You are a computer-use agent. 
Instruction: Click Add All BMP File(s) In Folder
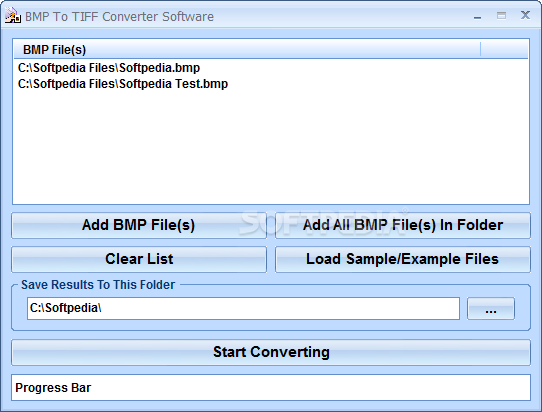tap(403, 225)
